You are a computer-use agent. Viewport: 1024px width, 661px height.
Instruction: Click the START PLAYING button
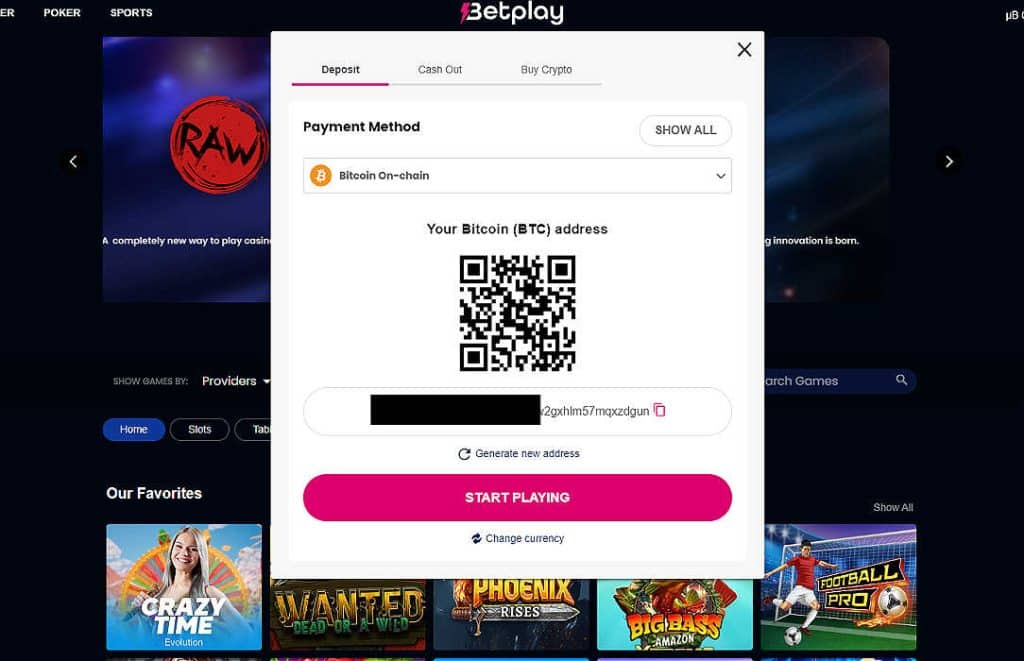tap(517, 498)
